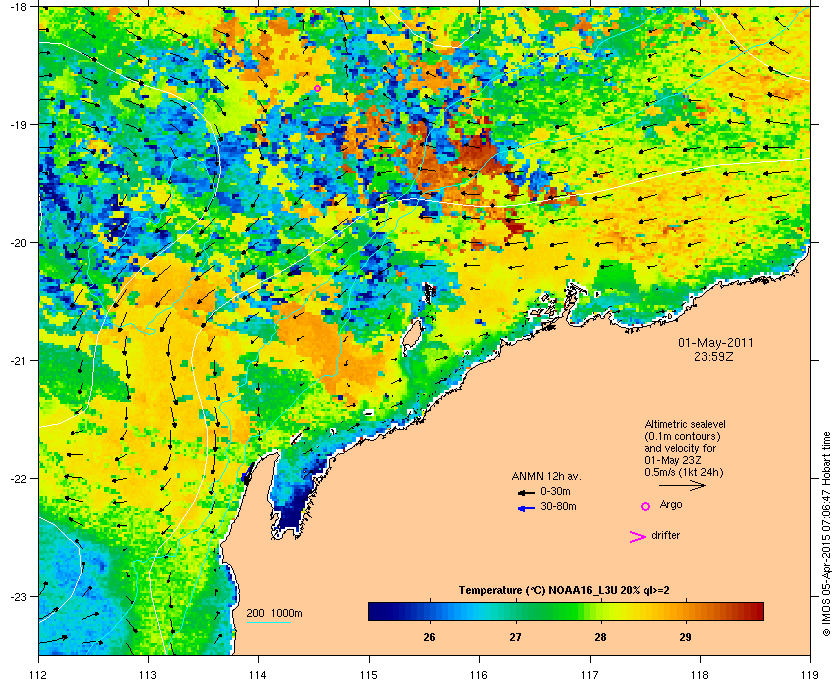
Task: Click the longitude 113 axis label
Action: coord(148,674)
